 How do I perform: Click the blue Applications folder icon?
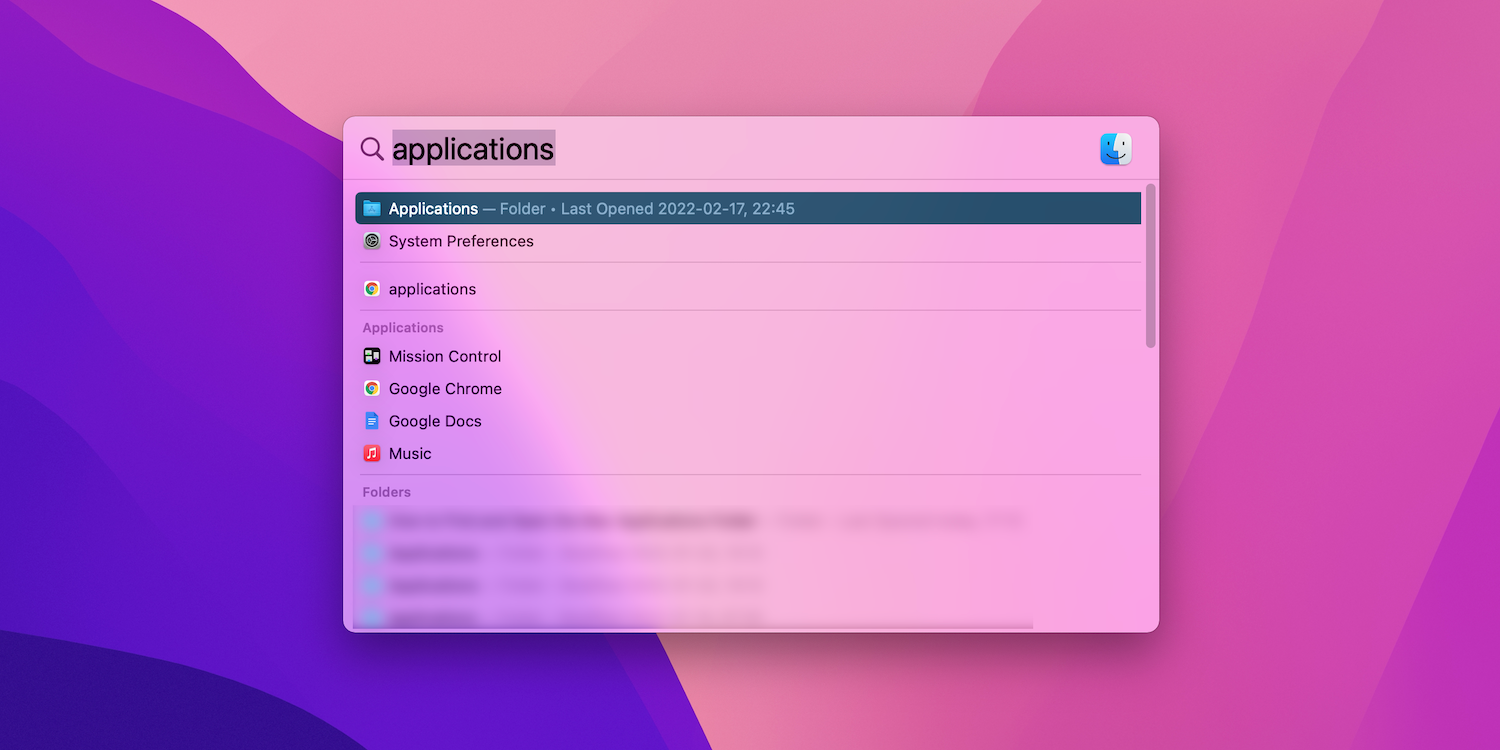coord(372,209)
